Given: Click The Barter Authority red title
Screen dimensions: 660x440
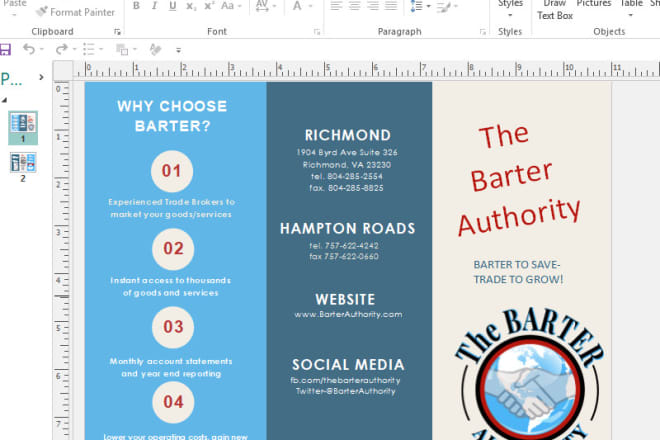Looking at the screenshot, I should click(x=519, y=179).
